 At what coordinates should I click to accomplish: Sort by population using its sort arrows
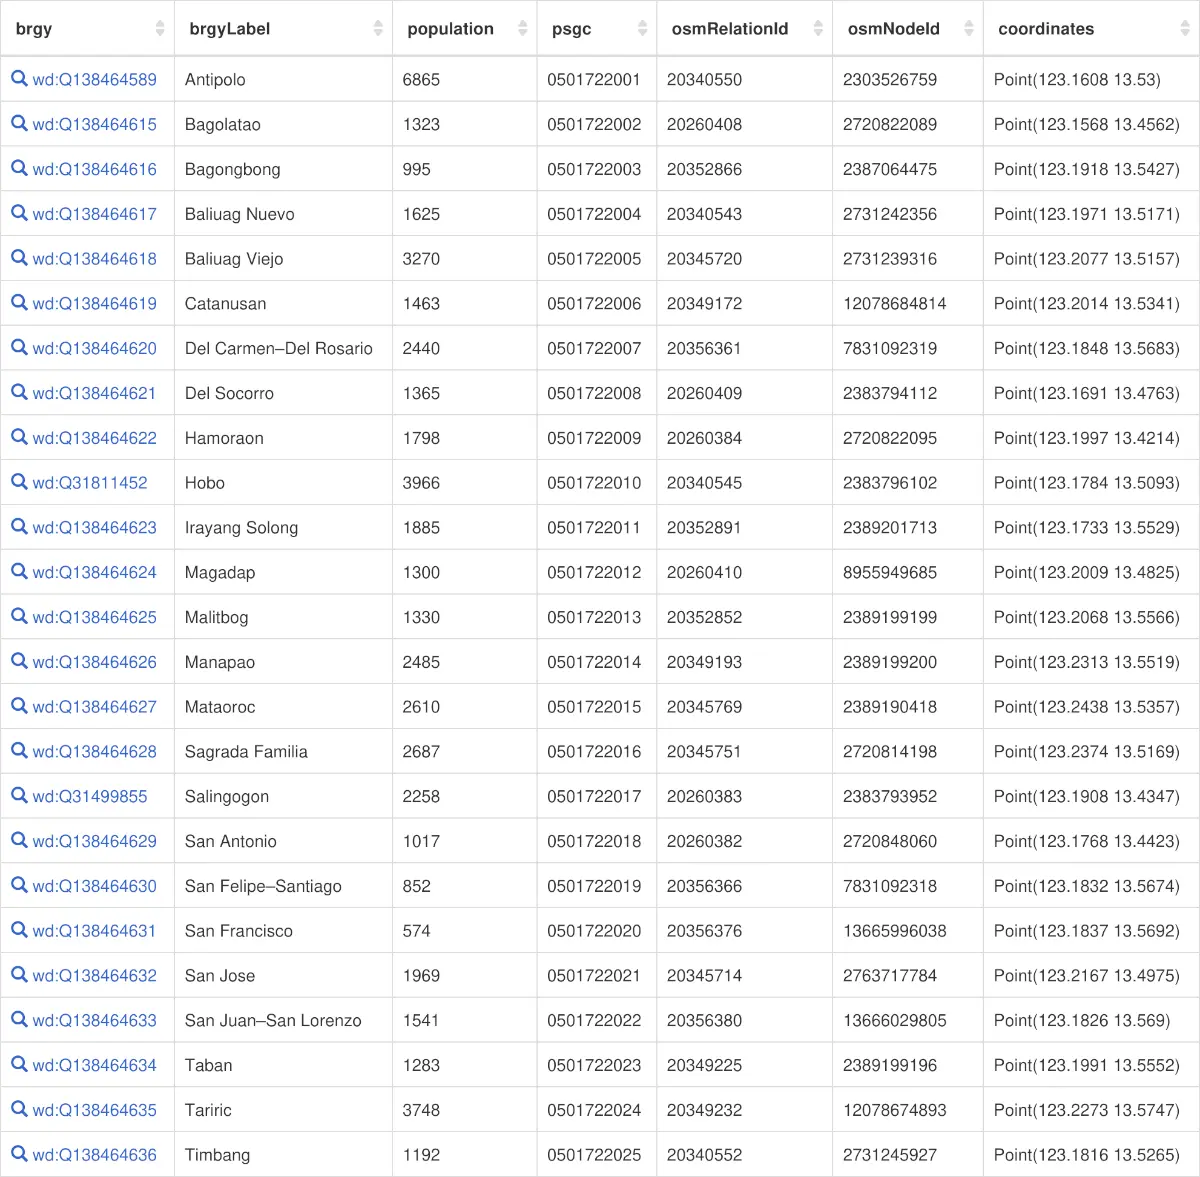click(522, 29)
